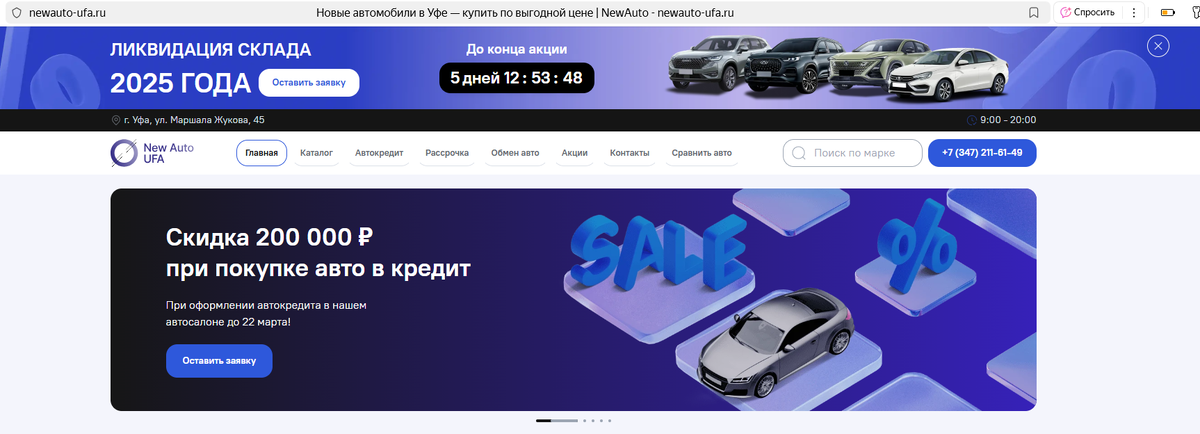Open the browser three-dot menu

coord(1133,13)
